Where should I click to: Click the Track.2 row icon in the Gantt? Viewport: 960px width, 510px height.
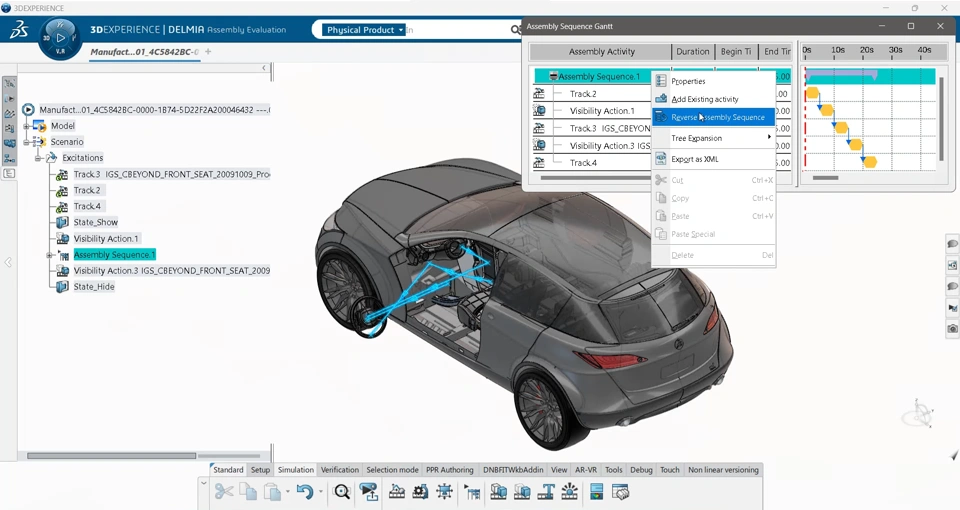539,94
